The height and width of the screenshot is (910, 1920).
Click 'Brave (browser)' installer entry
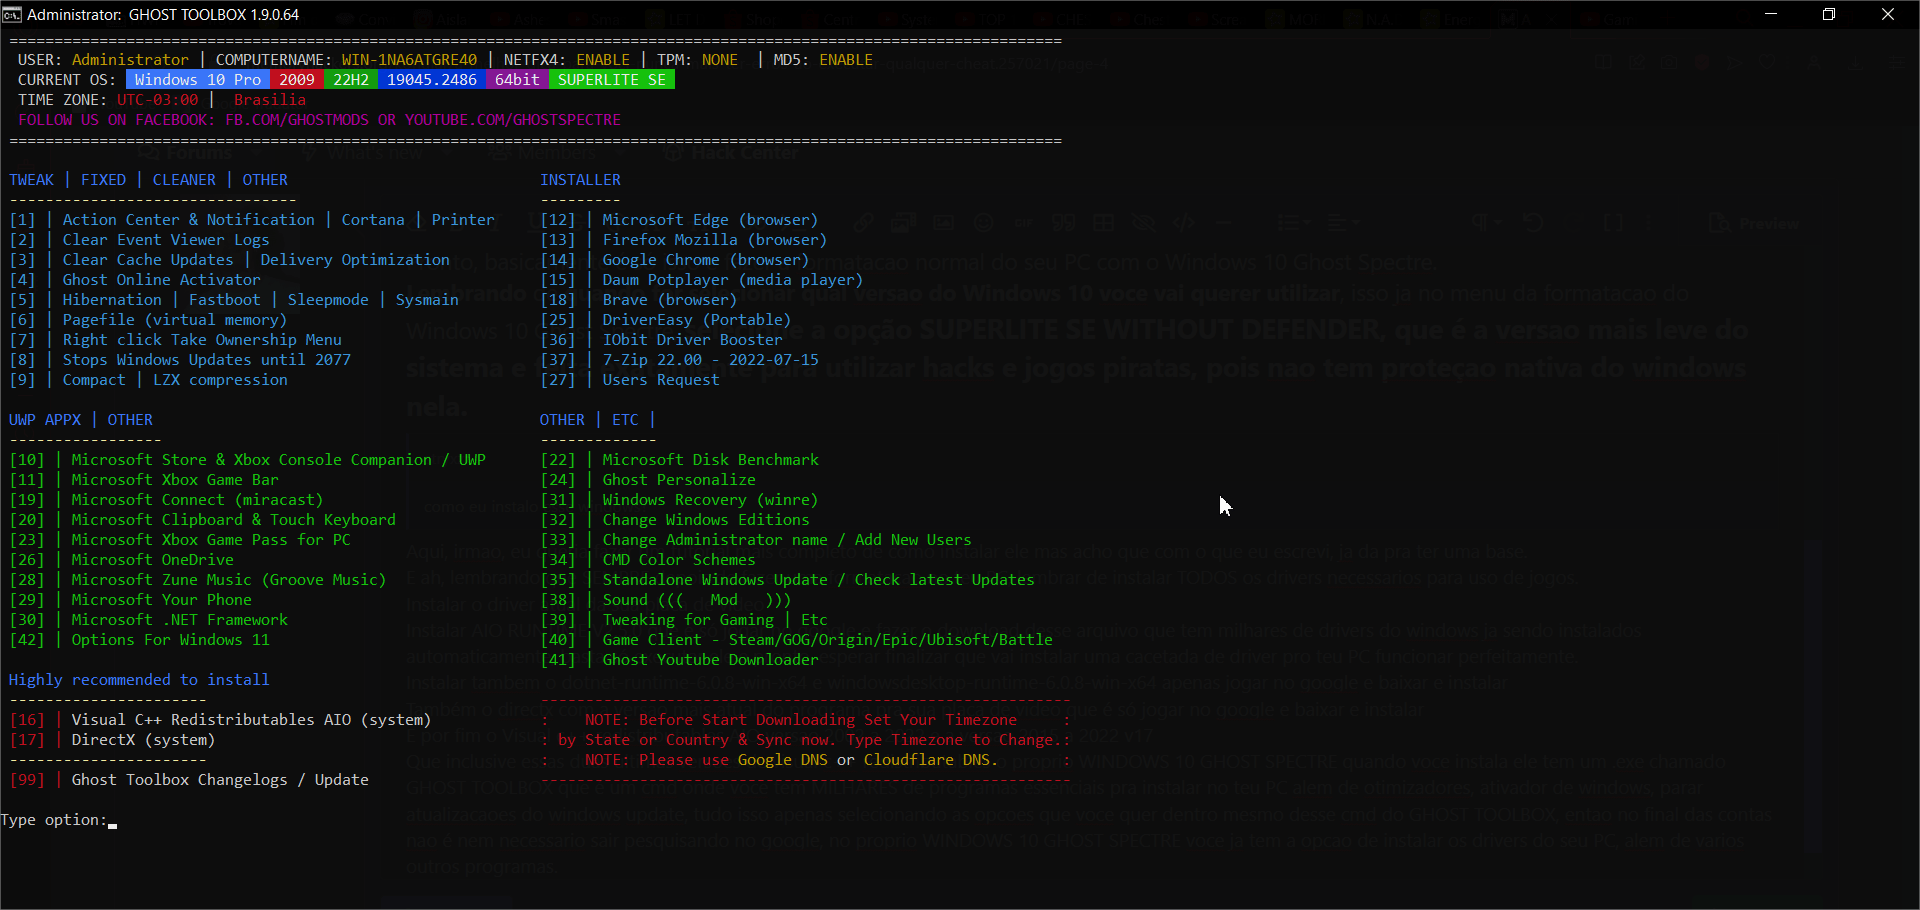(x=669, y=300)
